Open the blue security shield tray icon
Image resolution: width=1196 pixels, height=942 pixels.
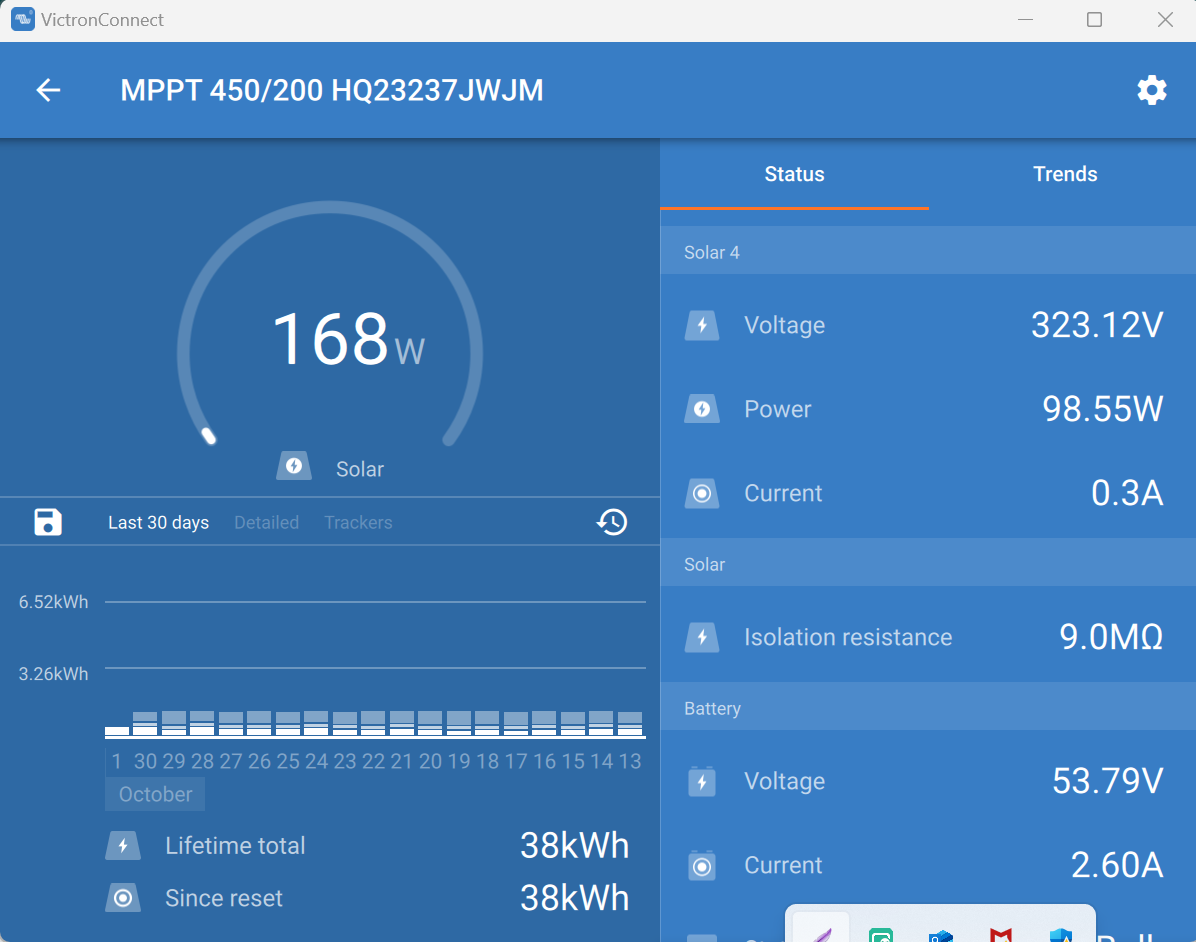coord(1061,934)
